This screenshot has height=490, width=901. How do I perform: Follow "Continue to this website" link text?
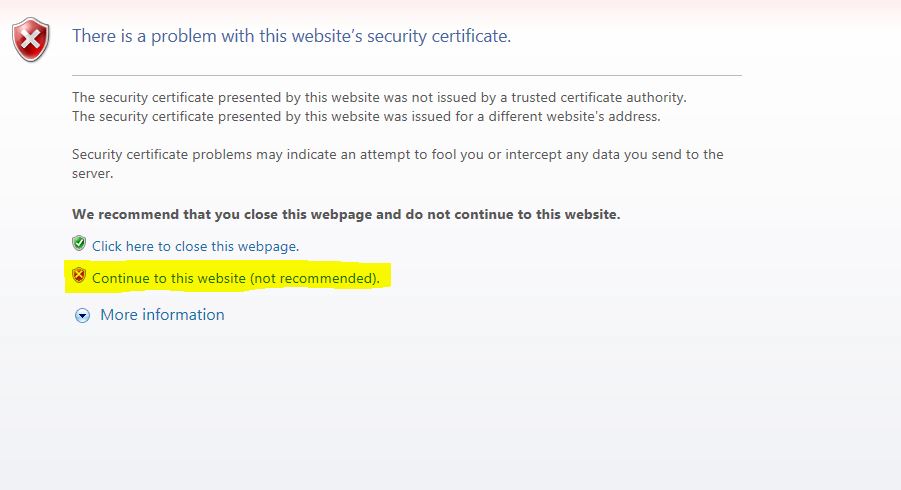coord(169,278)
